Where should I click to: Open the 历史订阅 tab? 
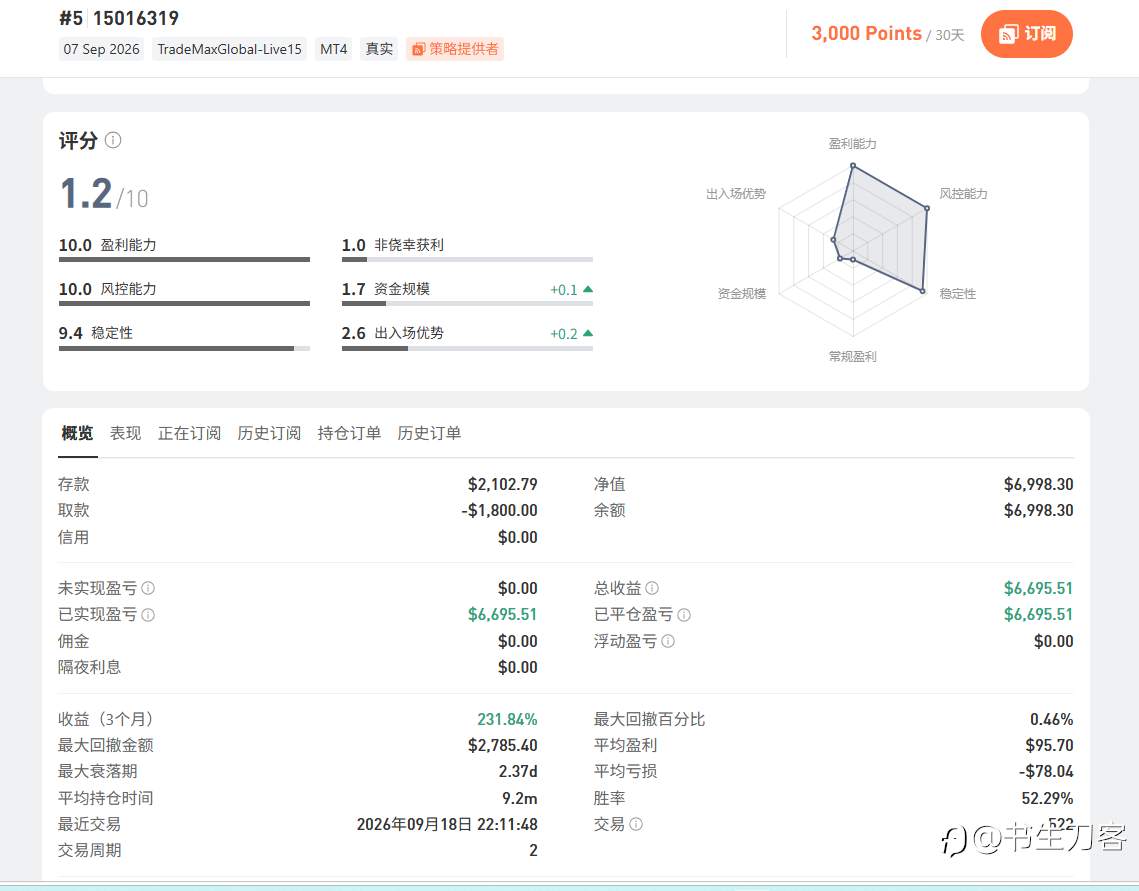tap(269, 434)
